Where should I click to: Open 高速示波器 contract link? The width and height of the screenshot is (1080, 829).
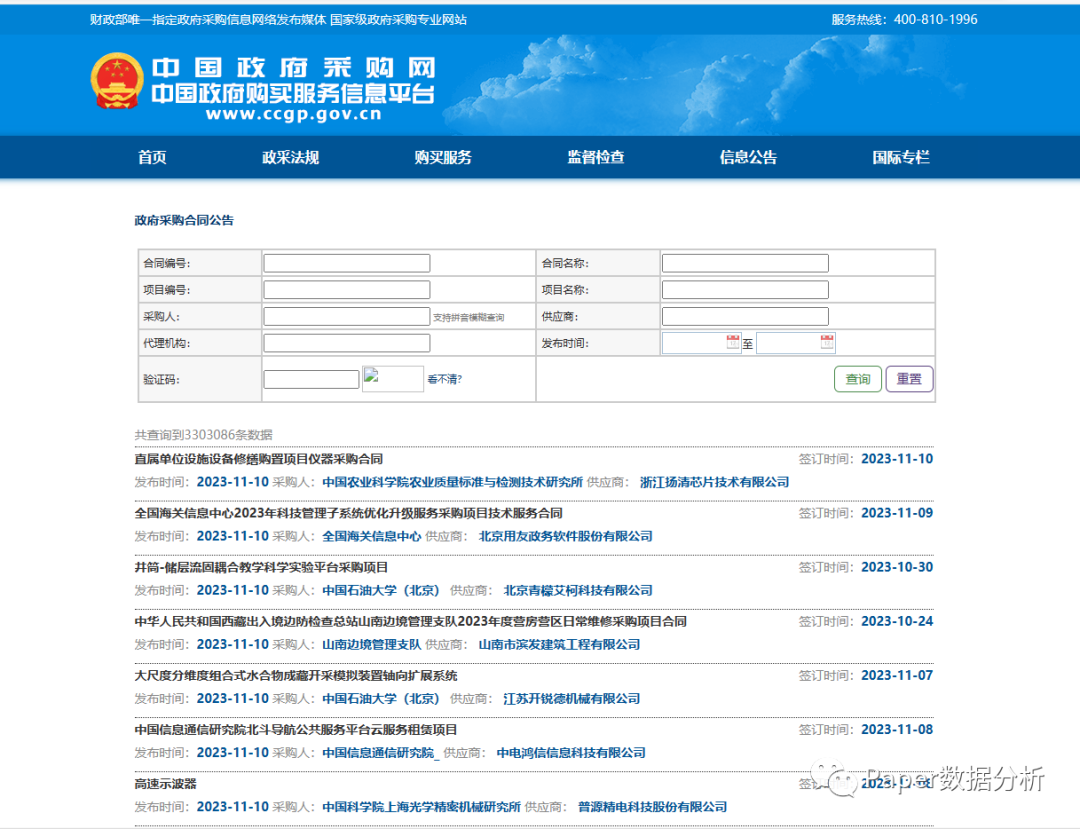tap(165, 784)
